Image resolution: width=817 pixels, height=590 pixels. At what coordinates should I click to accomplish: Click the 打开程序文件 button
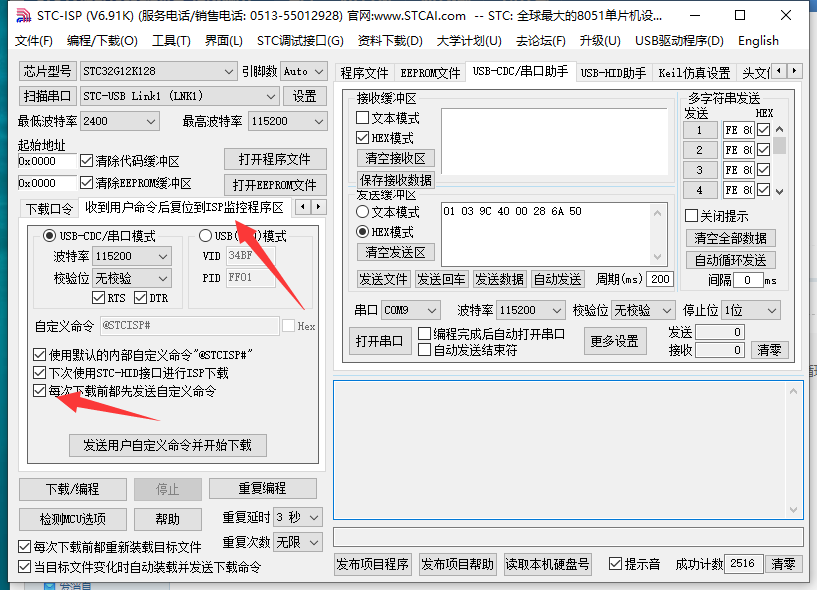coord(275,159)
